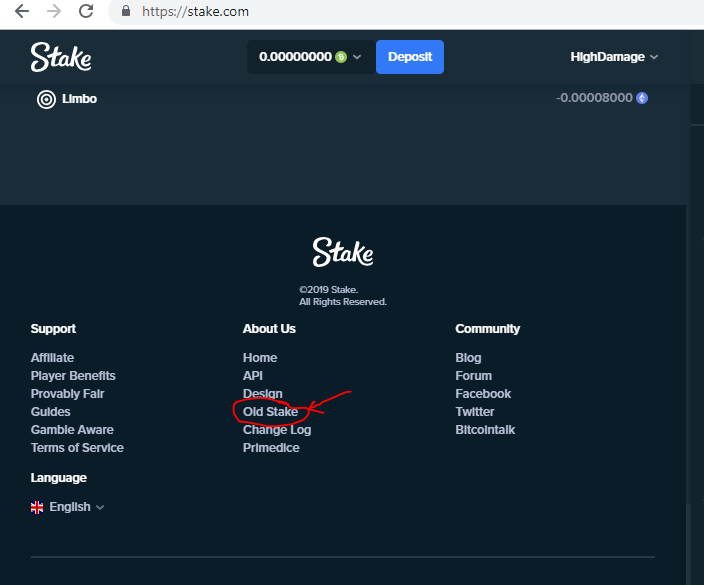Click the Community footer heading
This screenshot has width=704, height=585.
488,329
